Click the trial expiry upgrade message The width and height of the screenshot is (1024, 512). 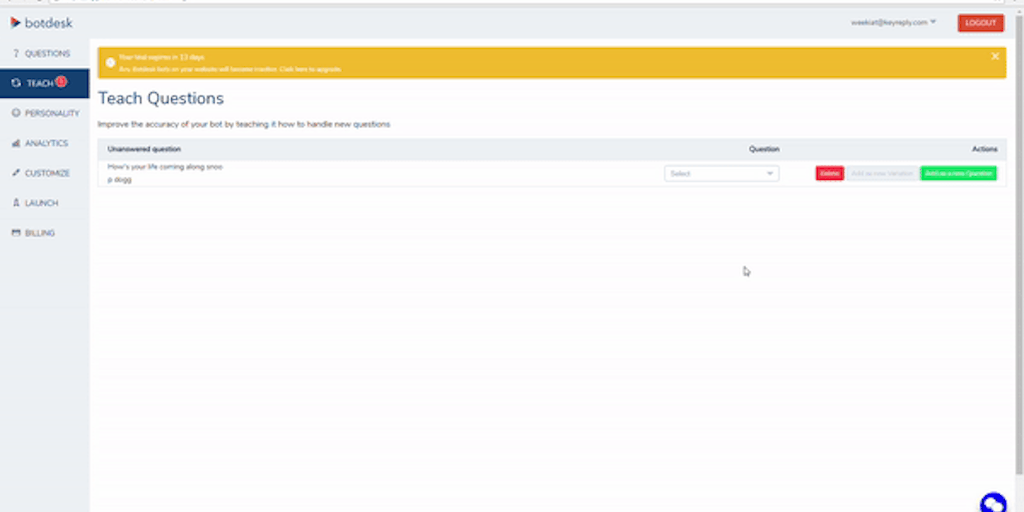point(230,63)
